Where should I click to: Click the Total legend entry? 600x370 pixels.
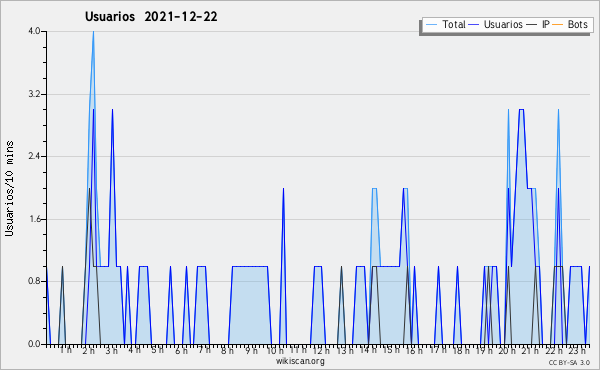453,24
